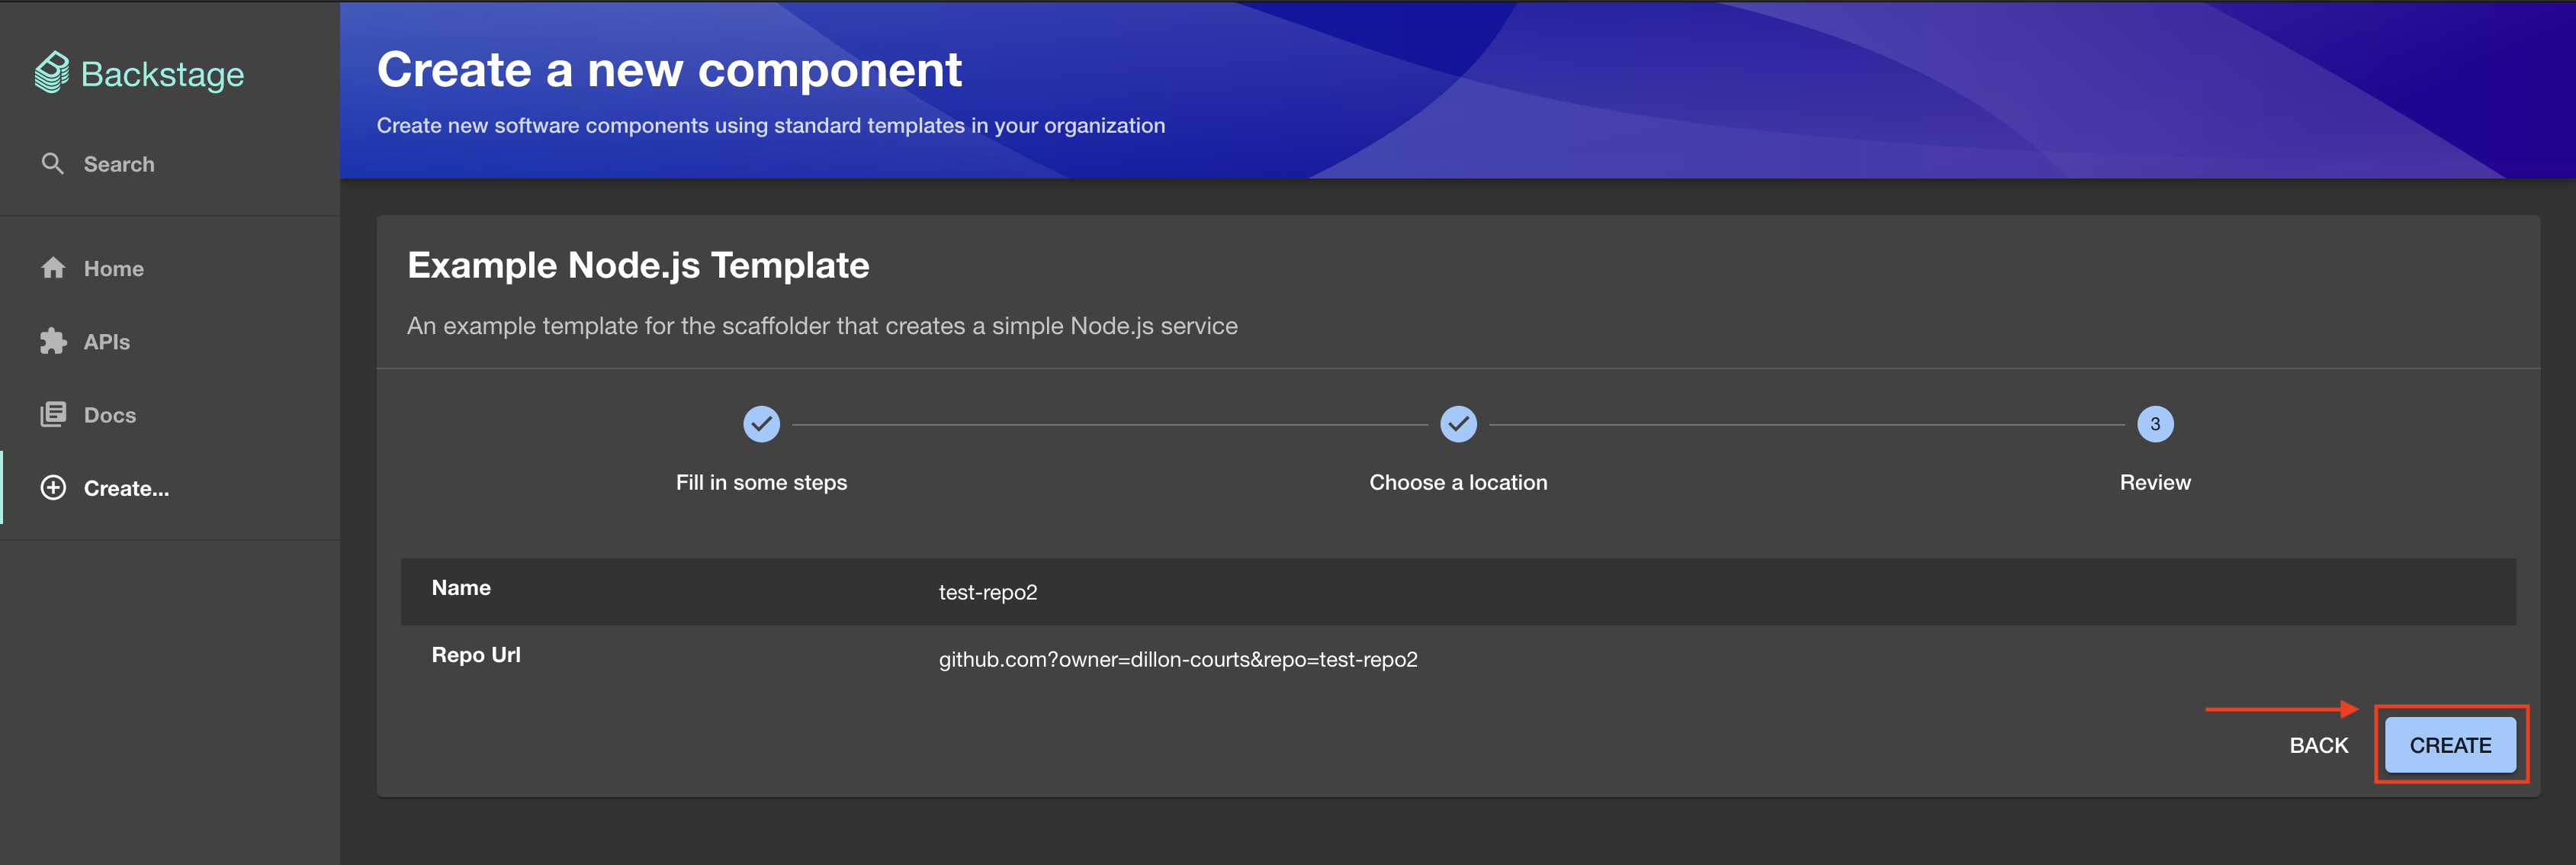Click the Backstage logo icon
Screen dimensions: 2576x865
[52, 73]
